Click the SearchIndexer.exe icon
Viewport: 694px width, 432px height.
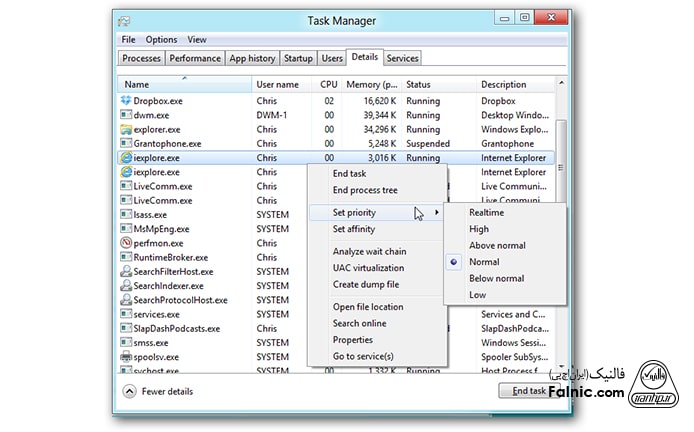(x=126, y=285)
